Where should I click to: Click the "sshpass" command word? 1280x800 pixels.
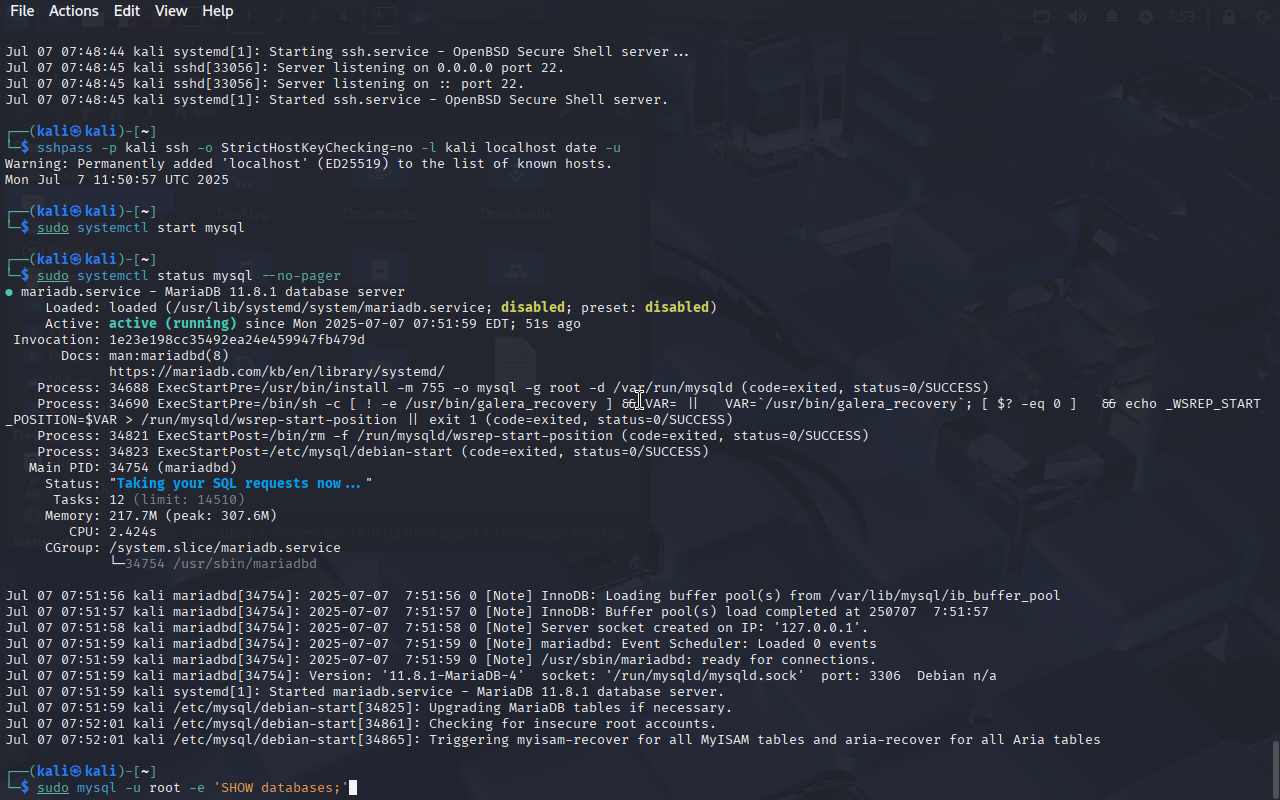[65, 148]
